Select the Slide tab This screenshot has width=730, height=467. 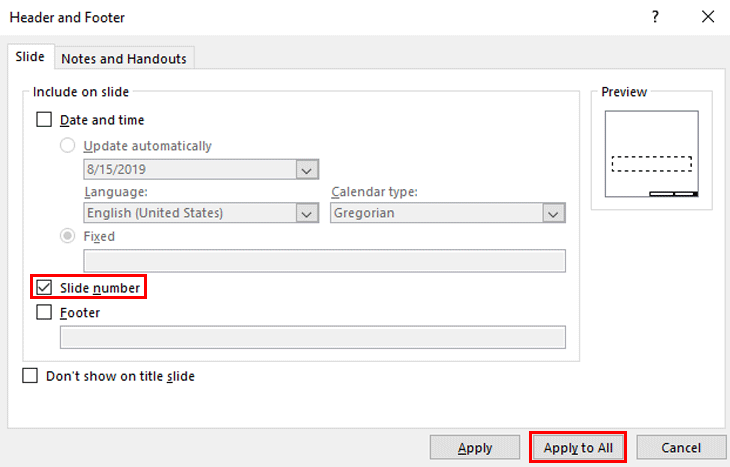click(30, 57)
